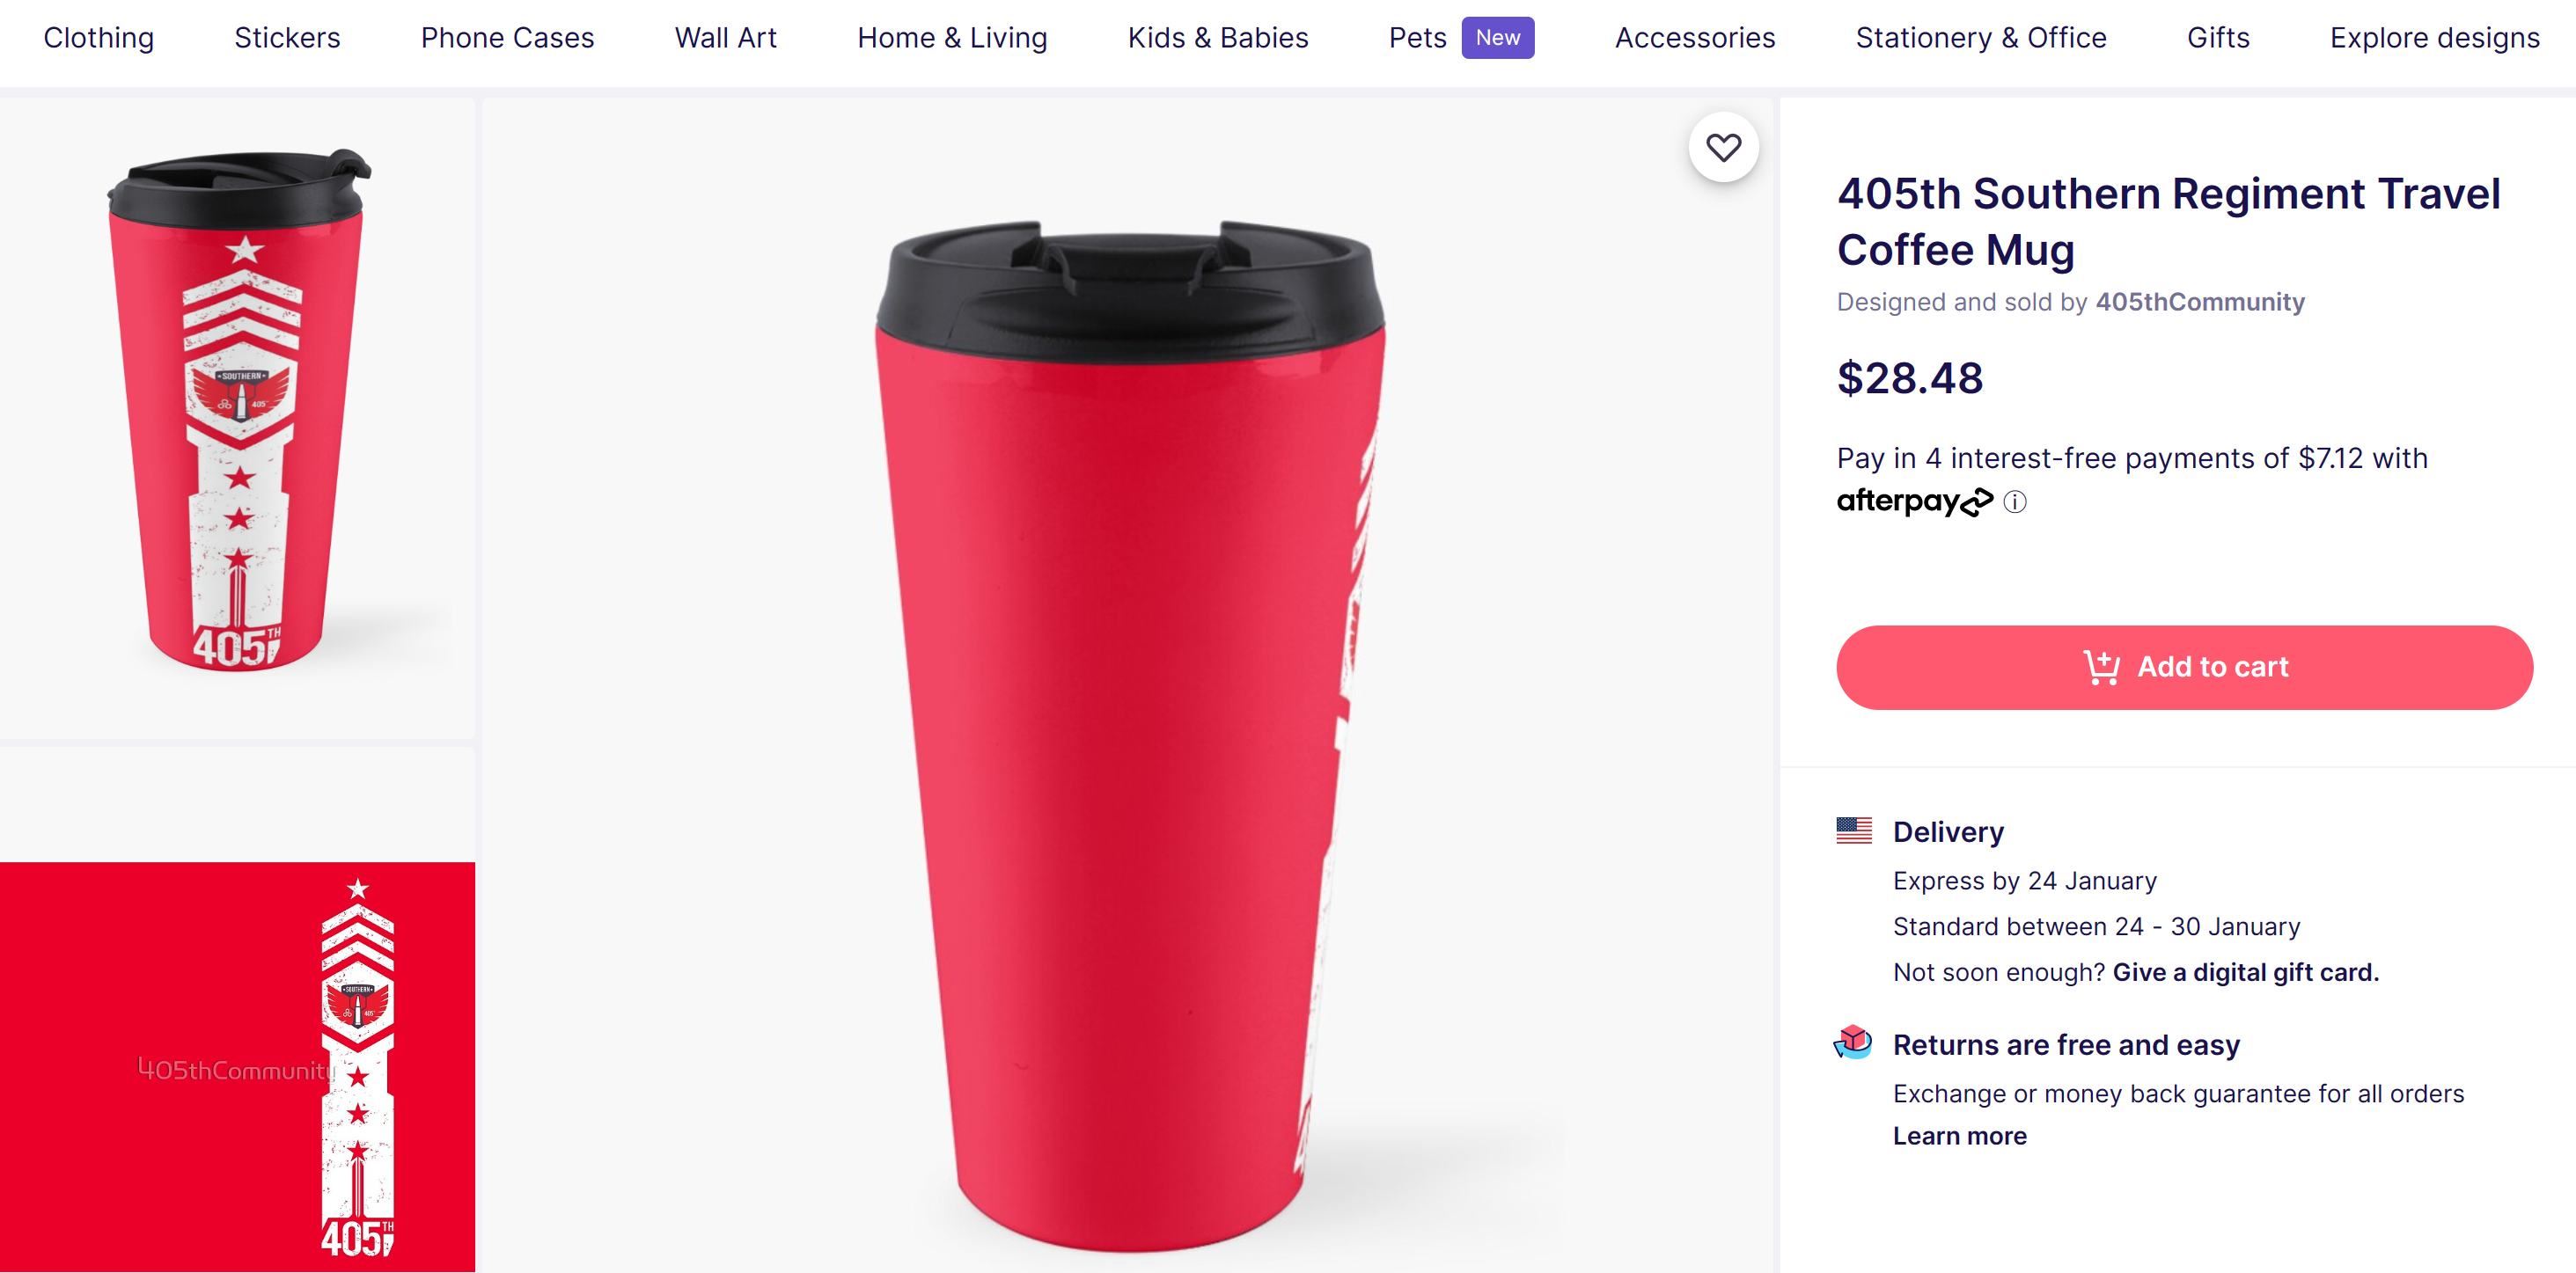2576x1273 pixels.
Task: Browse the Home & Living category
Action: click(x=952, y=38)
